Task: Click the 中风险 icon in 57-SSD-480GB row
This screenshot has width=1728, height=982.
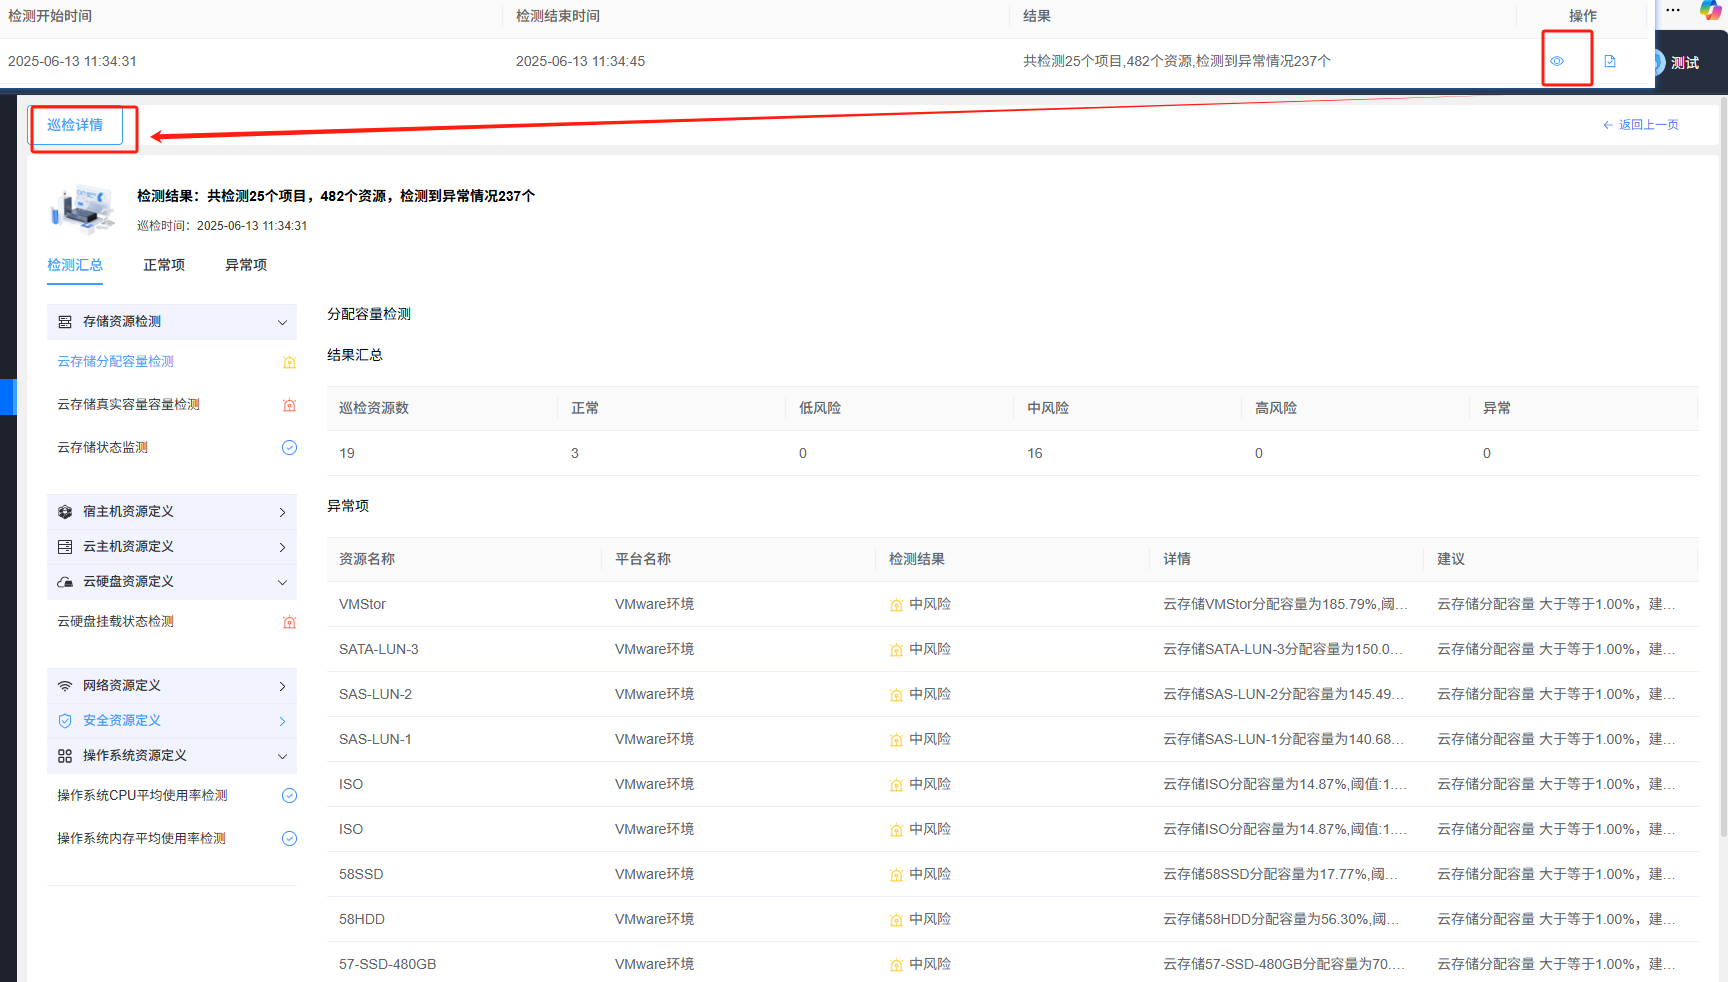Action: pos(896,965)
